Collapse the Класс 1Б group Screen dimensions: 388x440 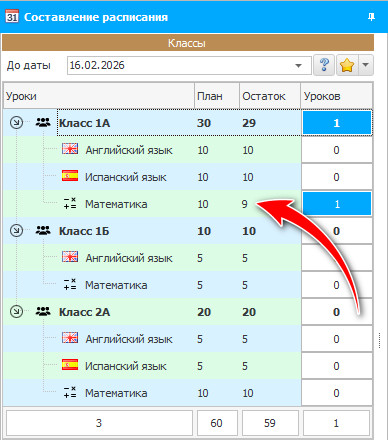(16, 230)
